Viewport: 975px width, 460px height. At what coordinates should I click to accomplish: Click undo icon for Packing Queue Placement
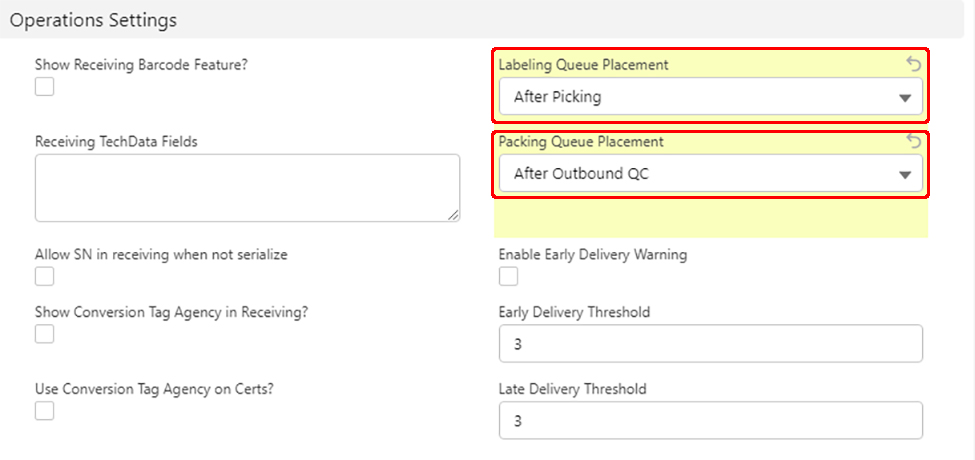913,141
